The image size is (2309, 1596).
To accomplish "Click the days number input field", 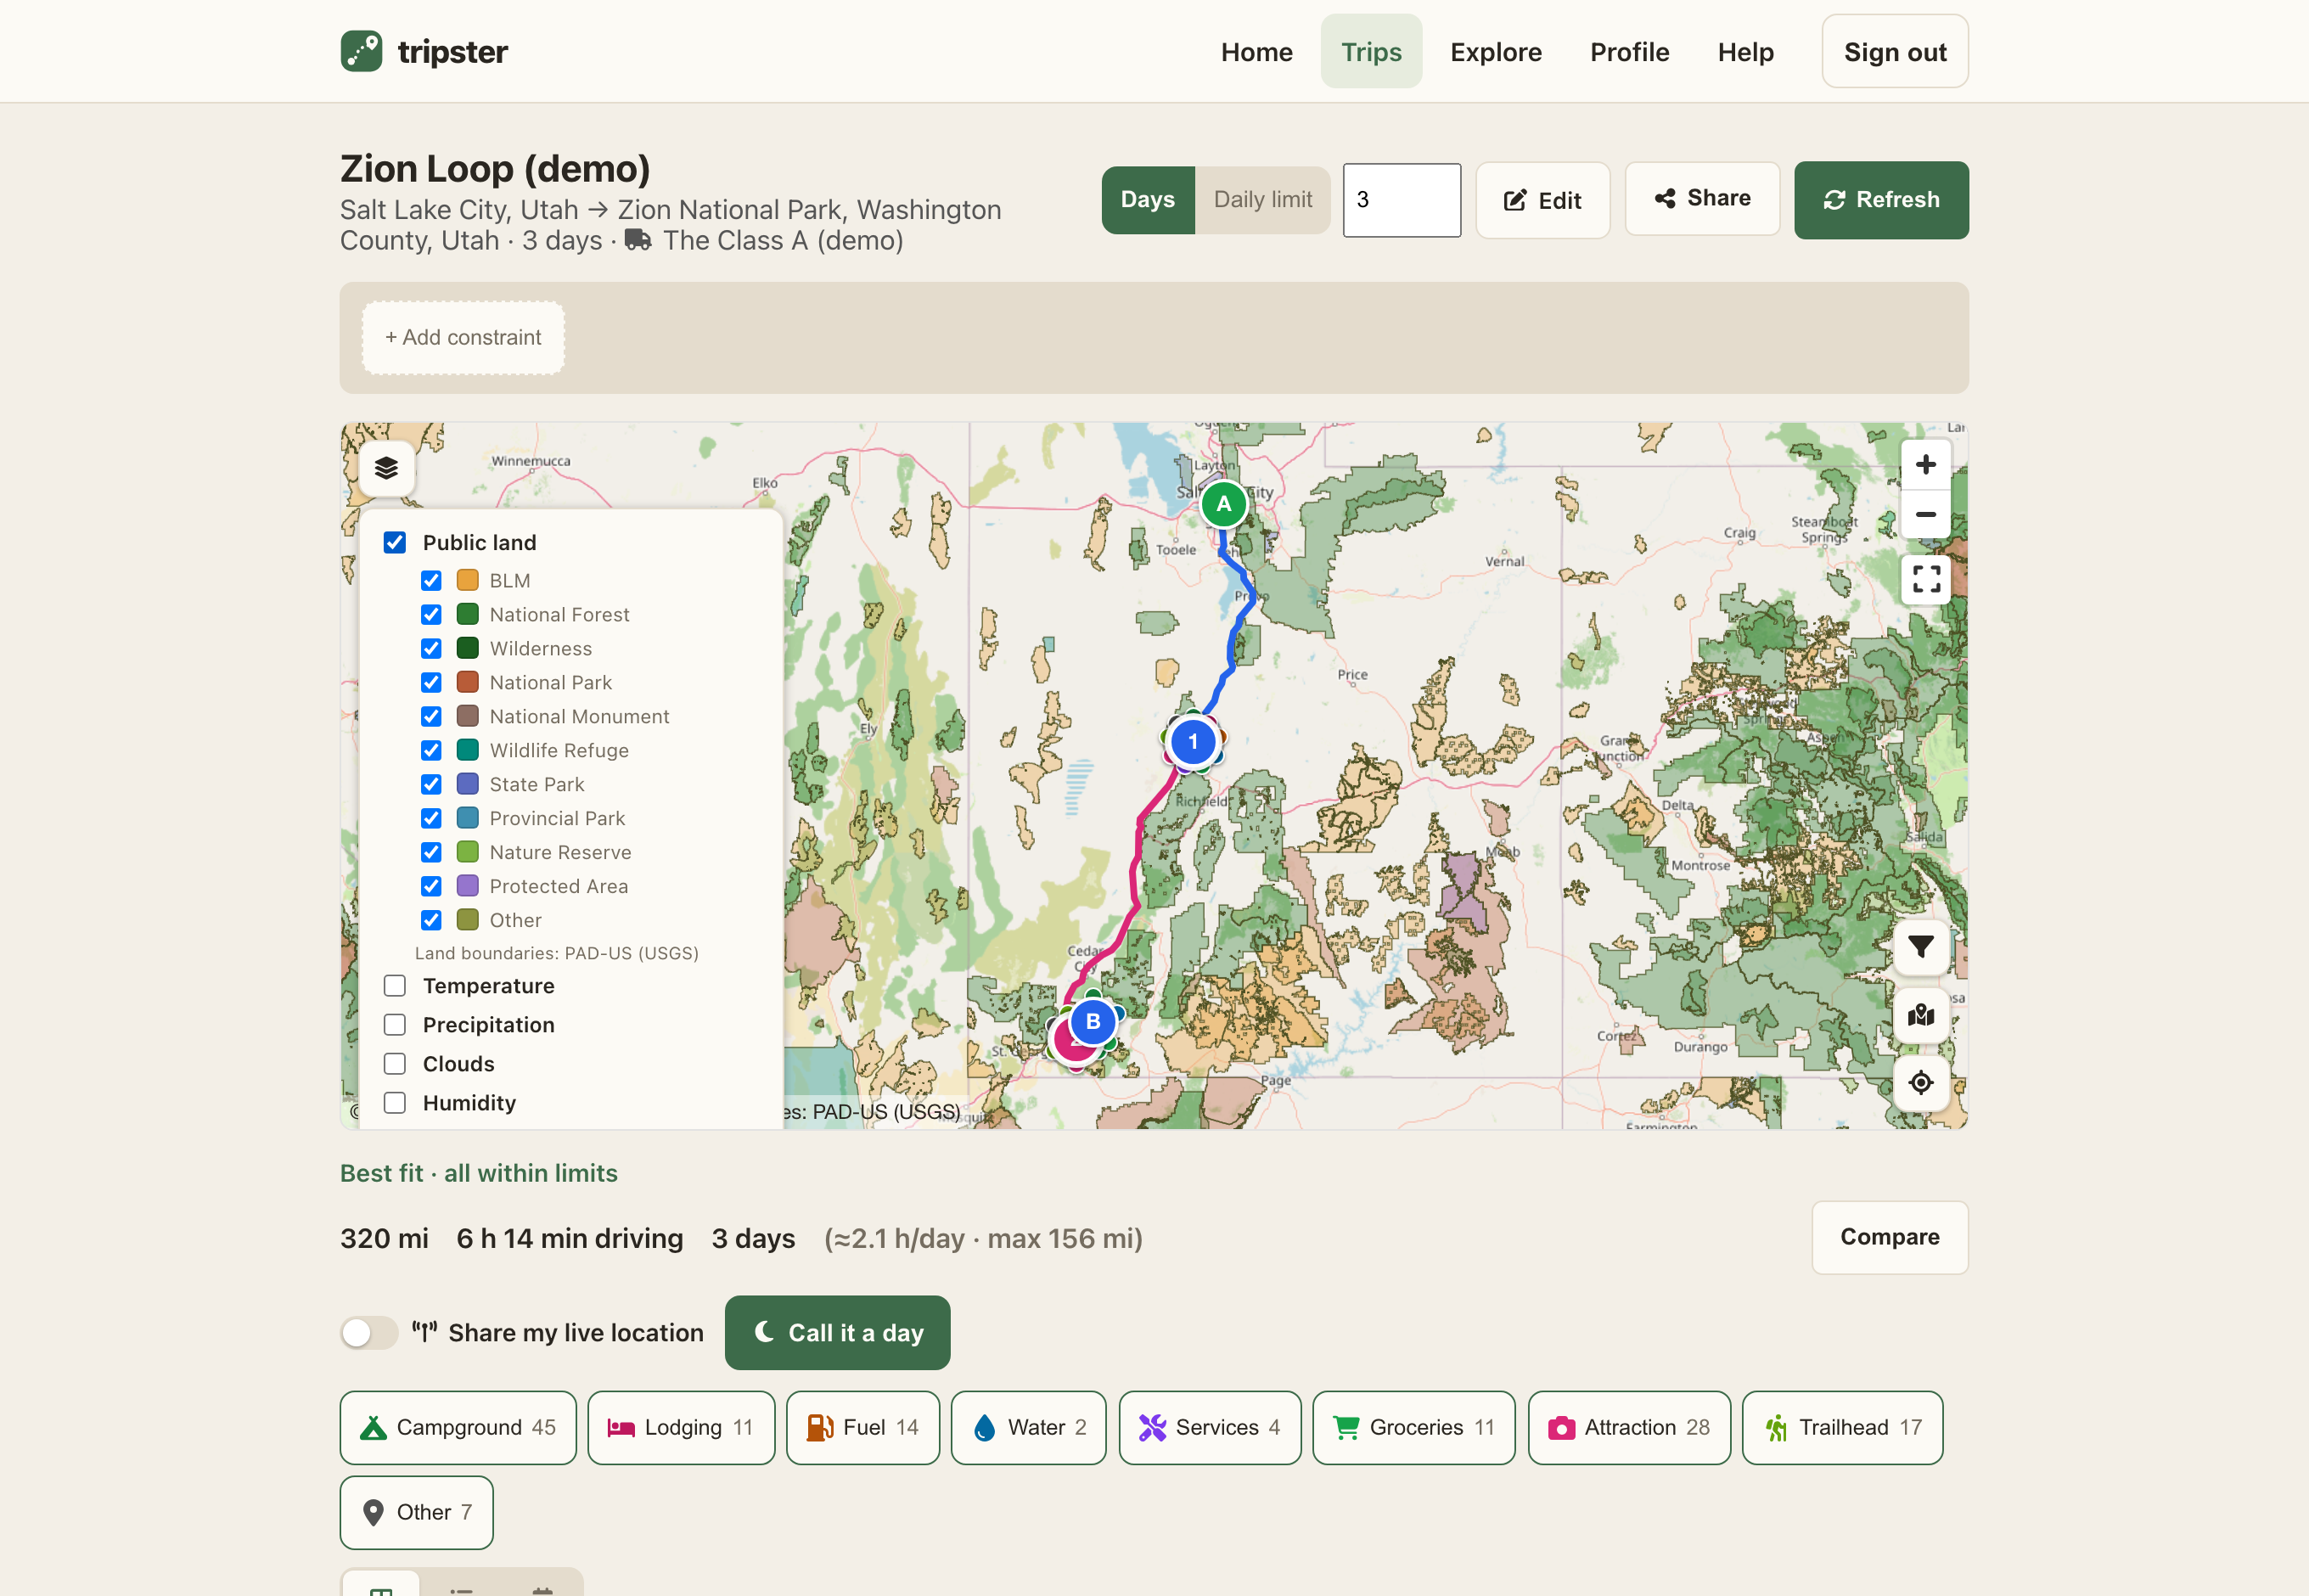I will 1401,200.
